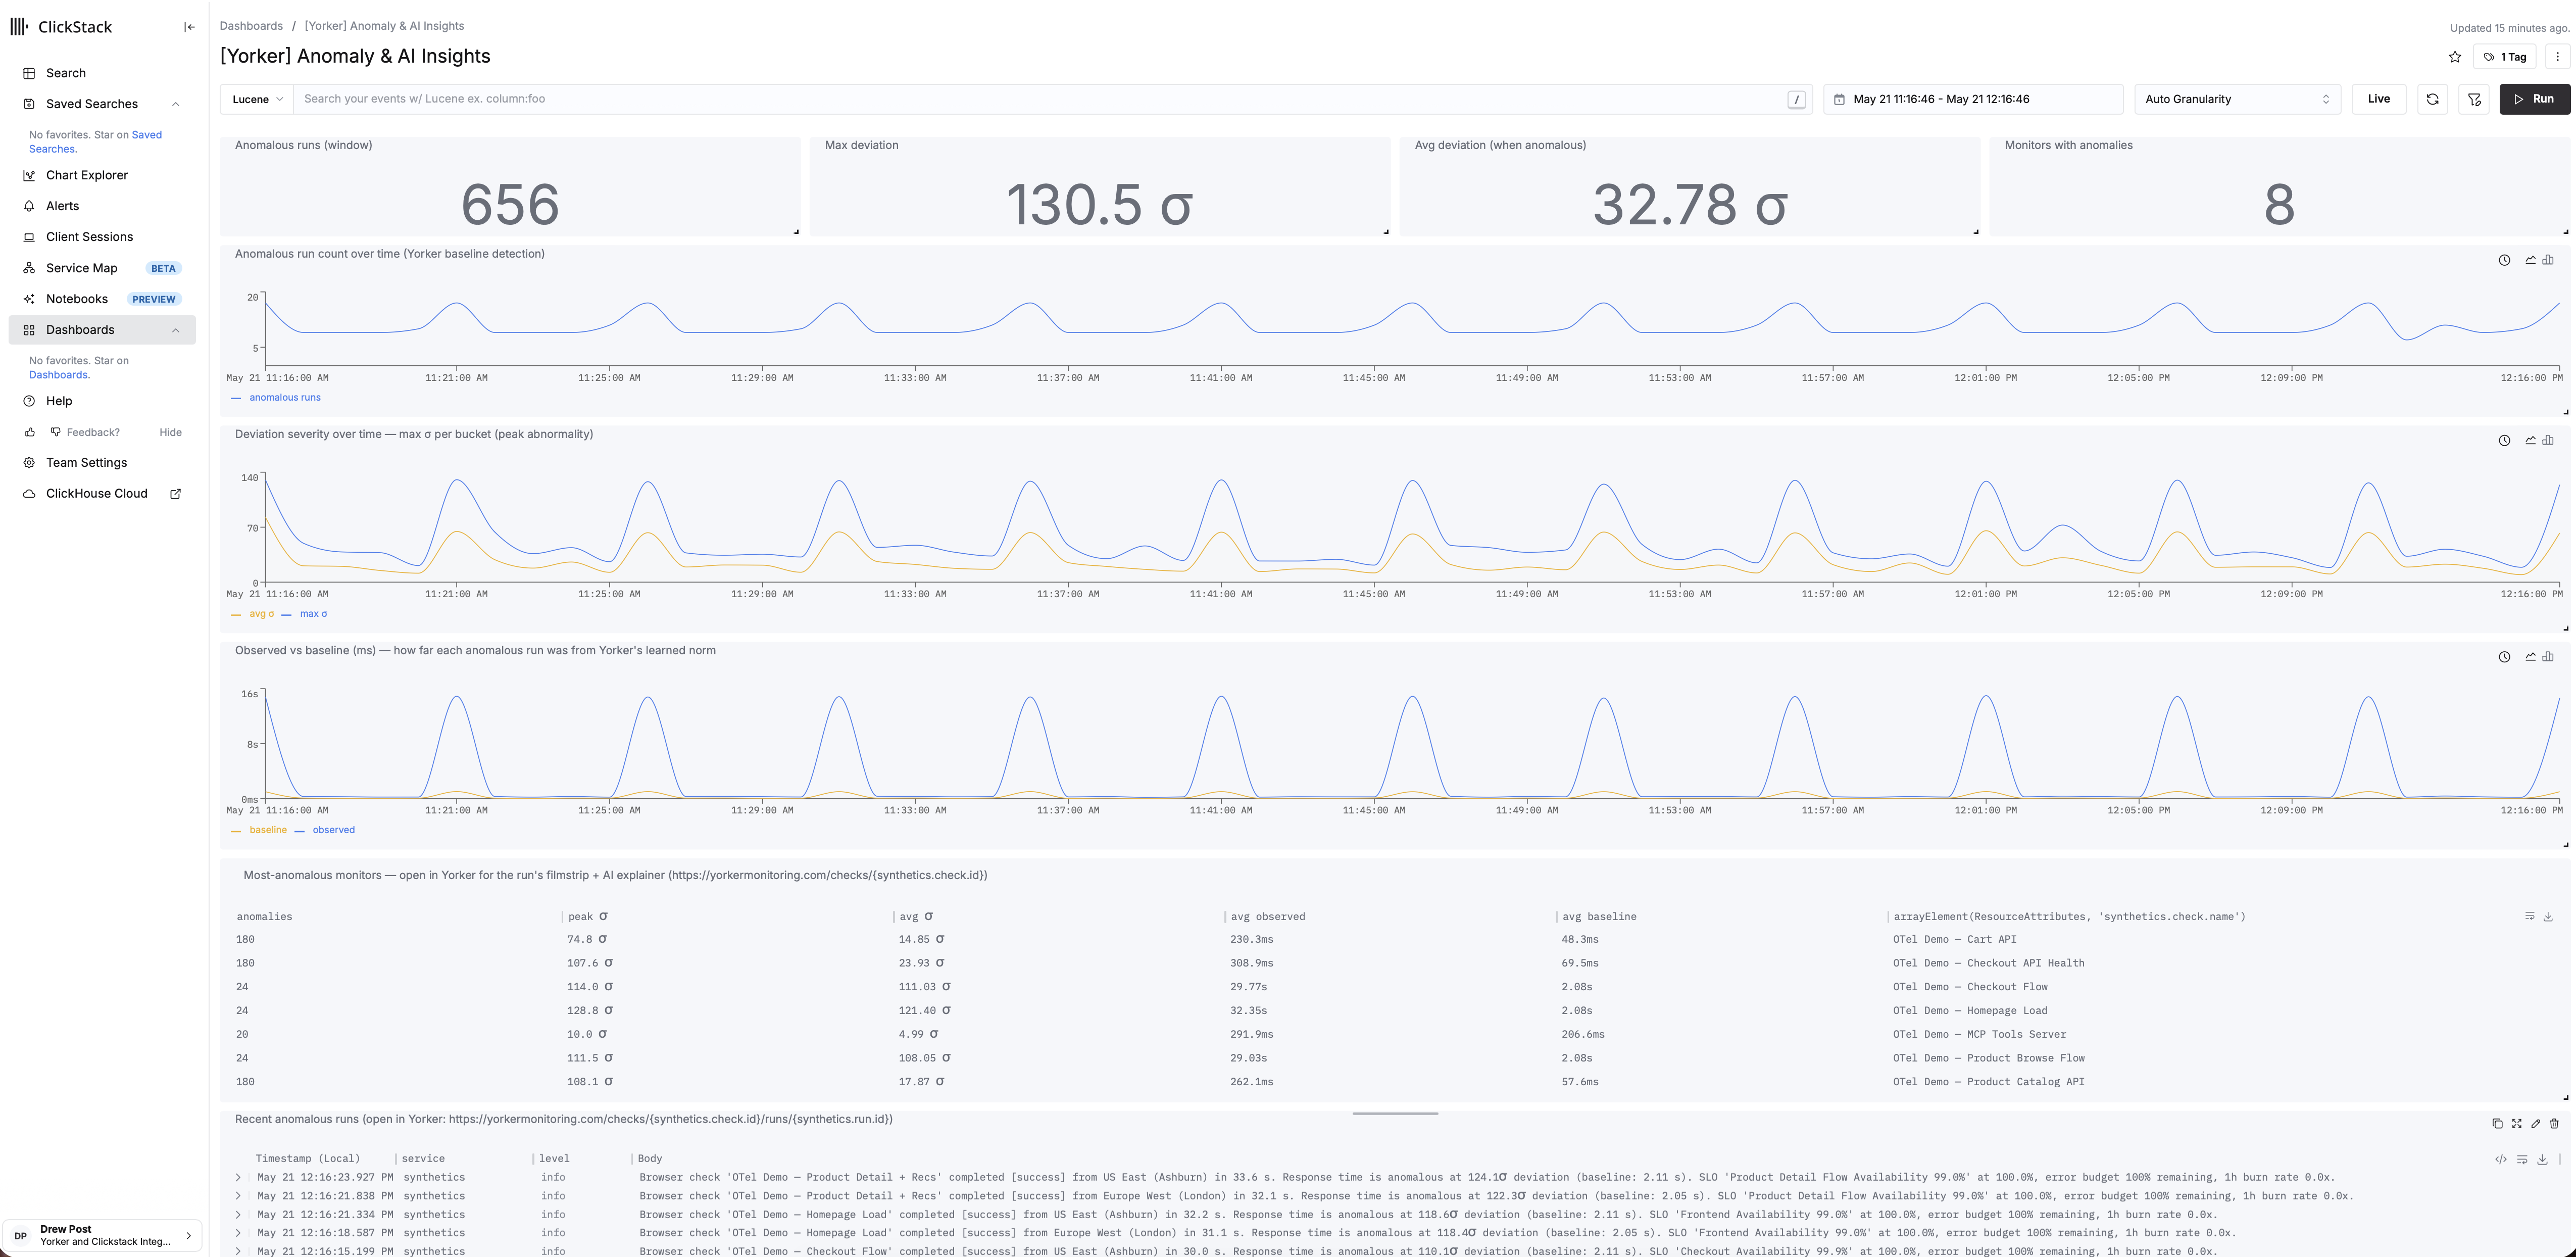Duplicate the Recent anomalous runs tile
The image size is (2576, 1257).
click(x=2497, y=1124)
